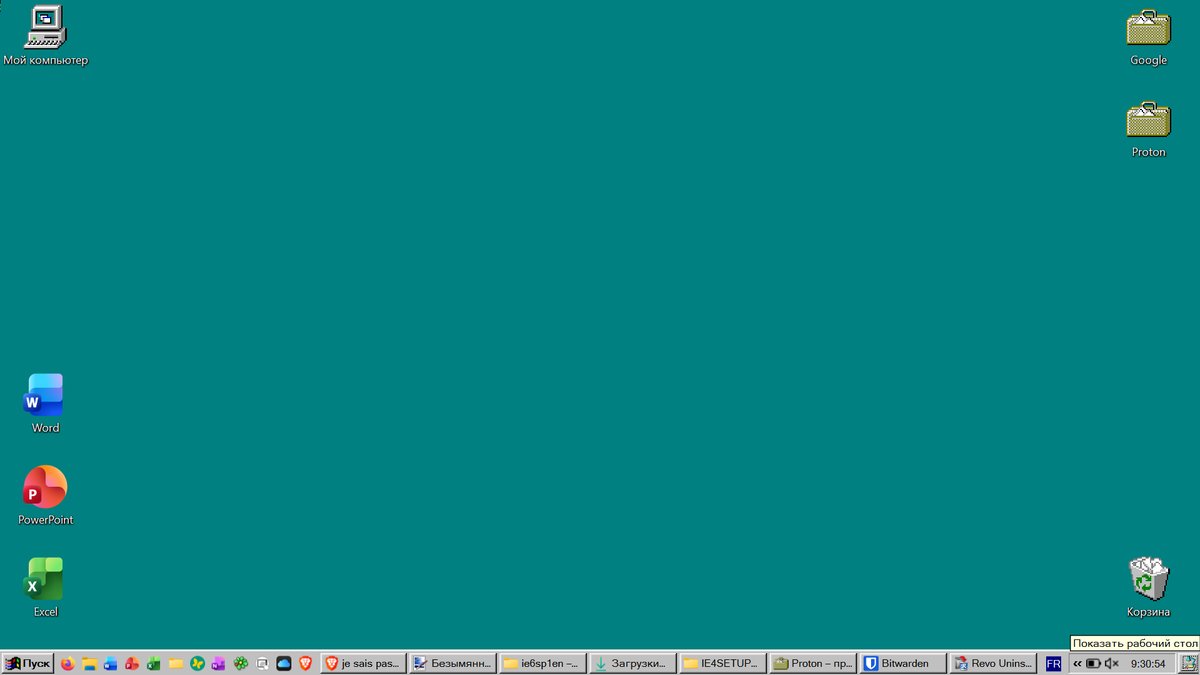Switch to the IE4SETUP folder taskbar window

(x=723, y=663)
